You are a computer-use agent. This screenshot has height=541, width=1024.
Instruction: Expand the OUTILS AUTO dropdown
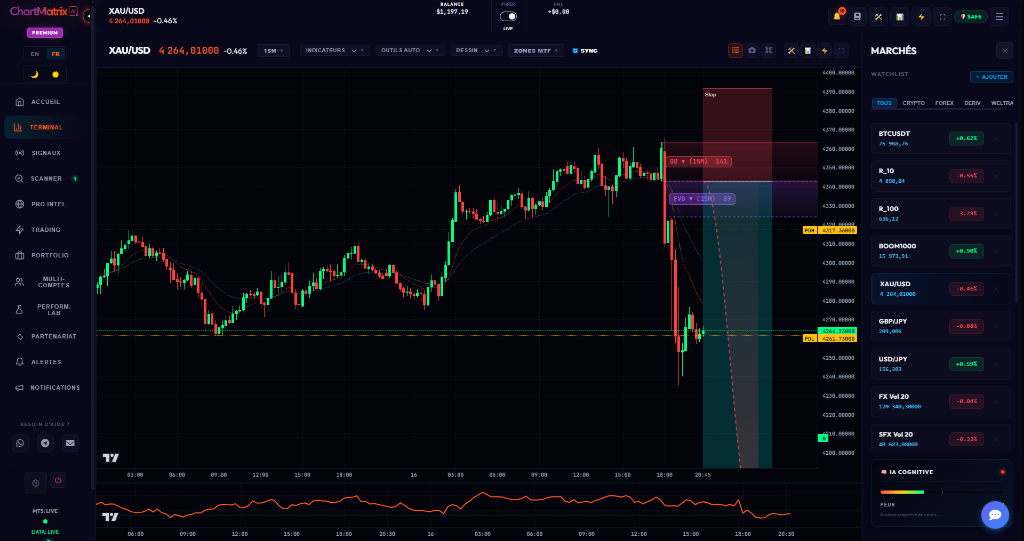pos(410,50)
